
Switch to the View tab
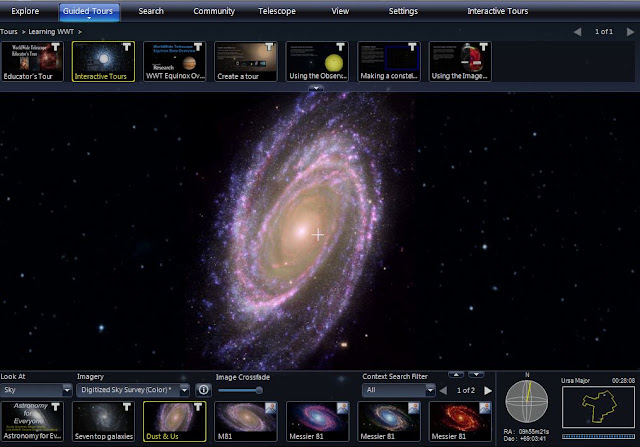click(340, 11)
